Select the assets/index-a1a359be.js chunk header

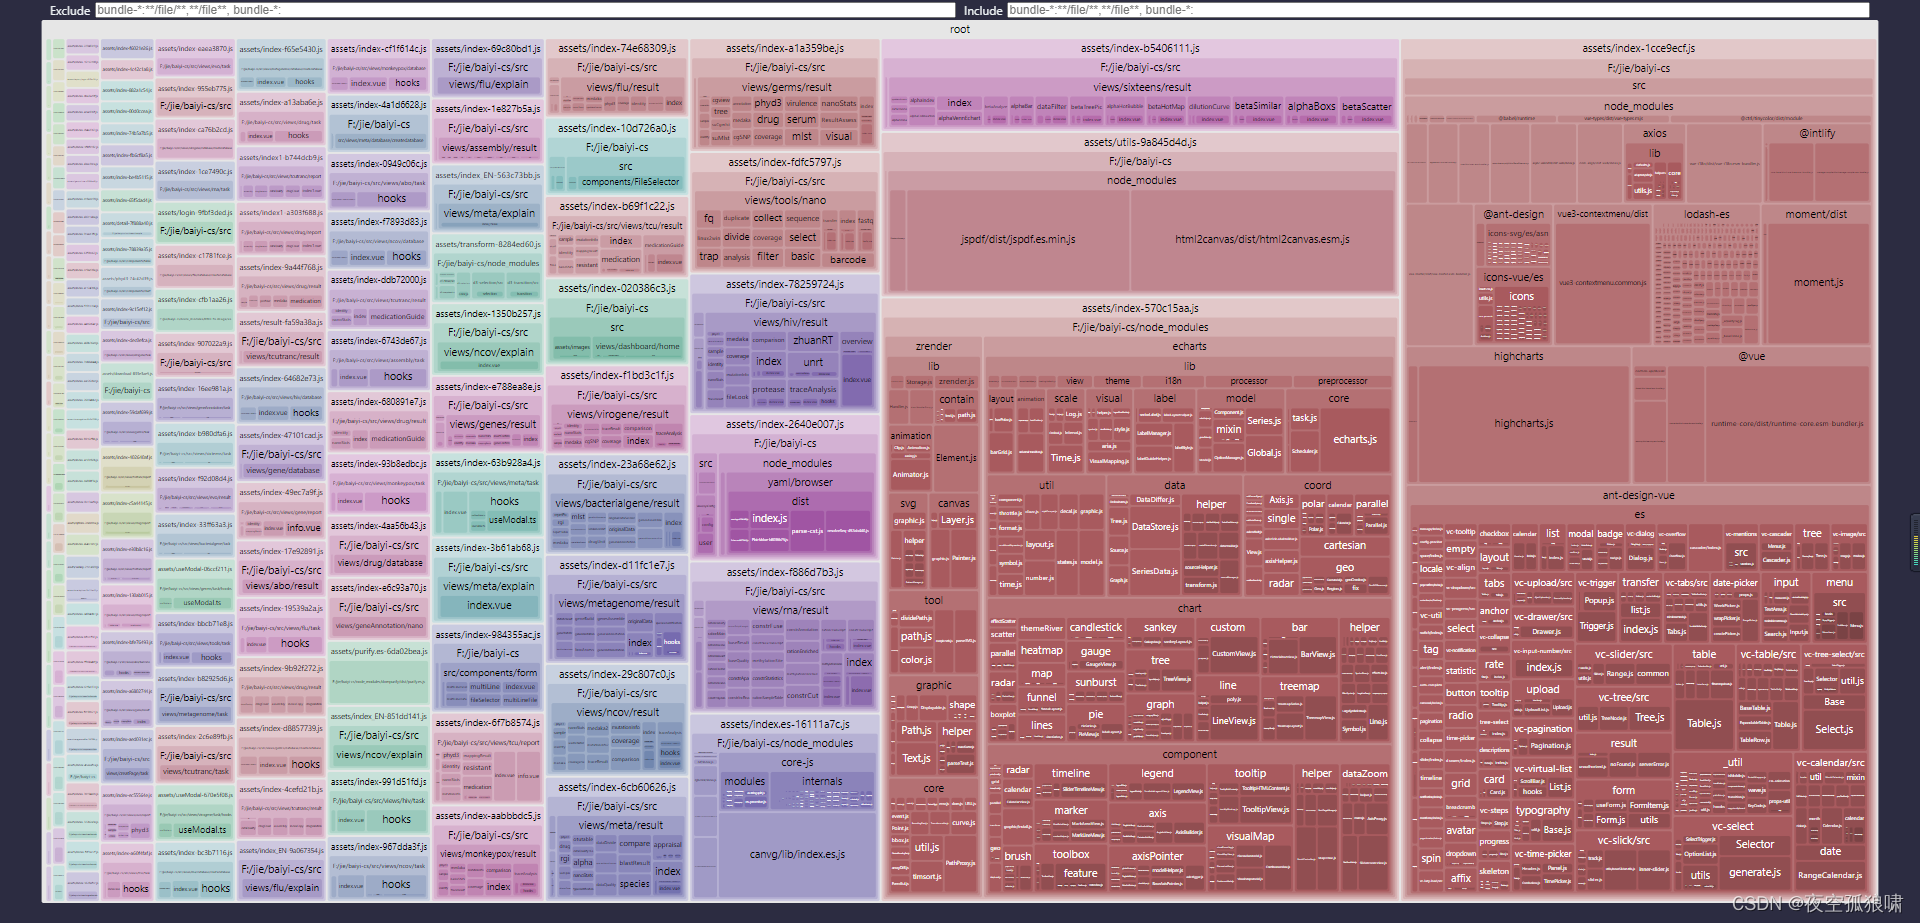785,48
